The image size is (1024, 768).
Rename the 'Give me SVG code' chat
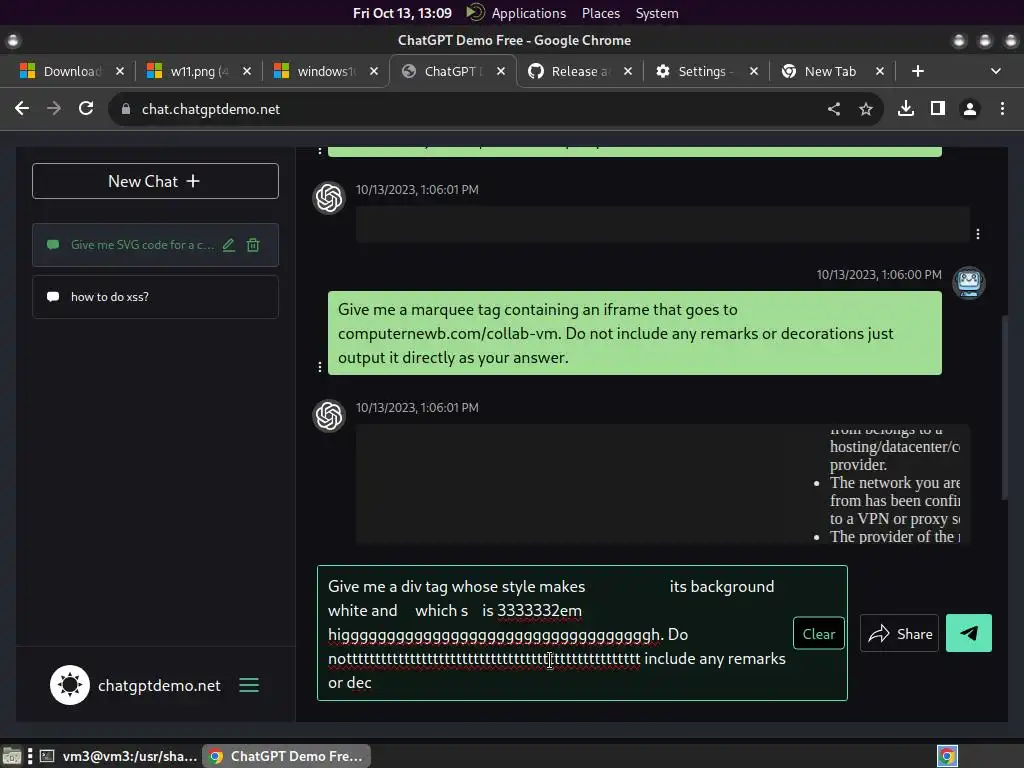229,245
